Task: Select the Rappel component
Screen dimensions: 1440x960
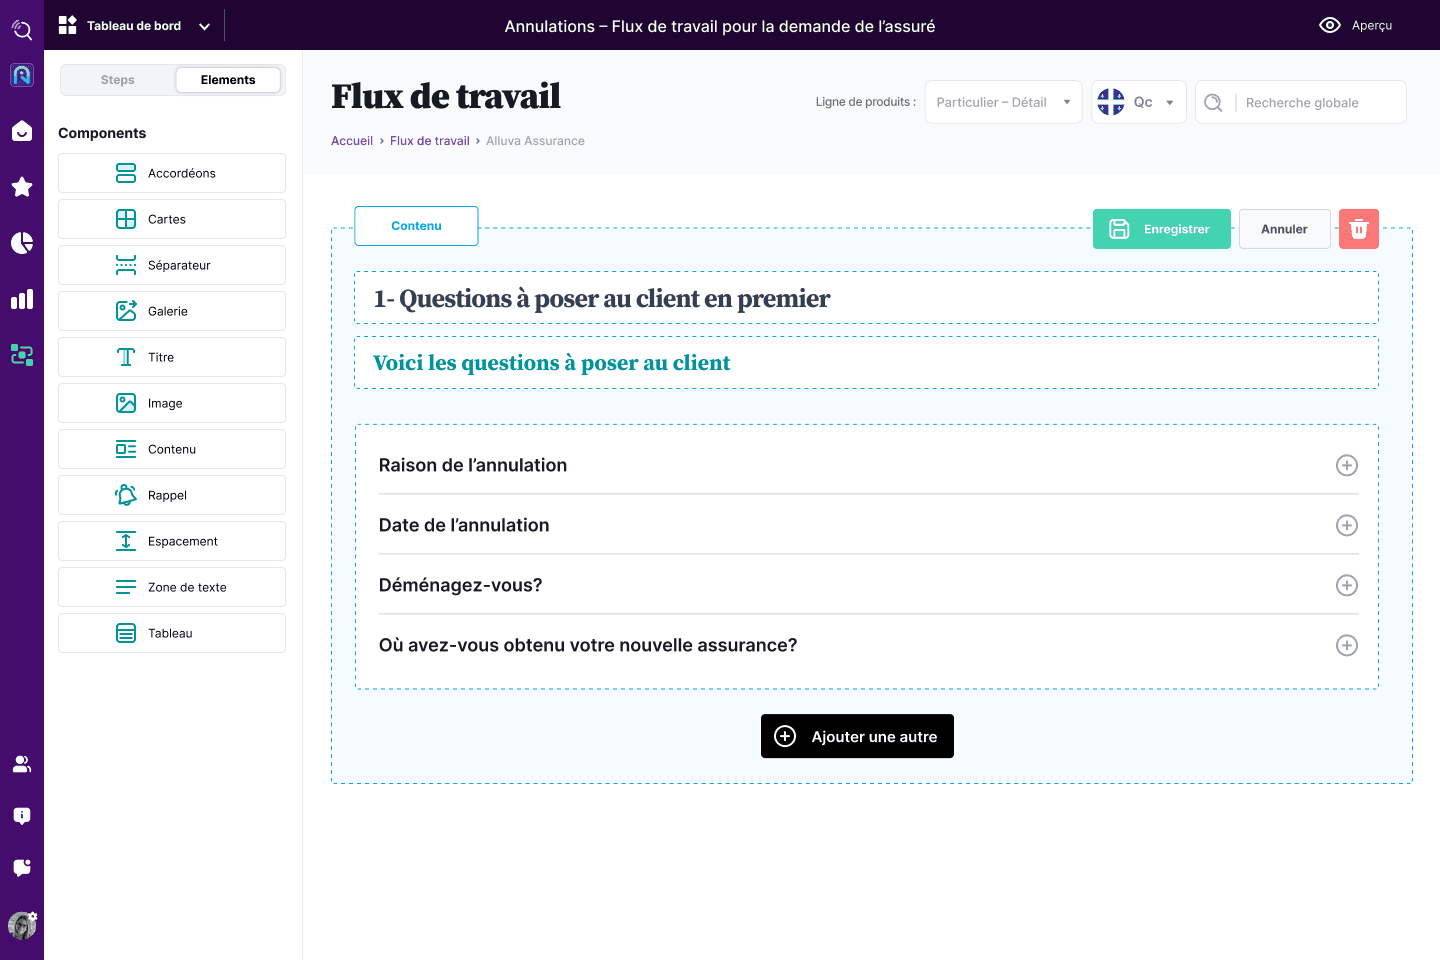Action: tap(172, 495)
